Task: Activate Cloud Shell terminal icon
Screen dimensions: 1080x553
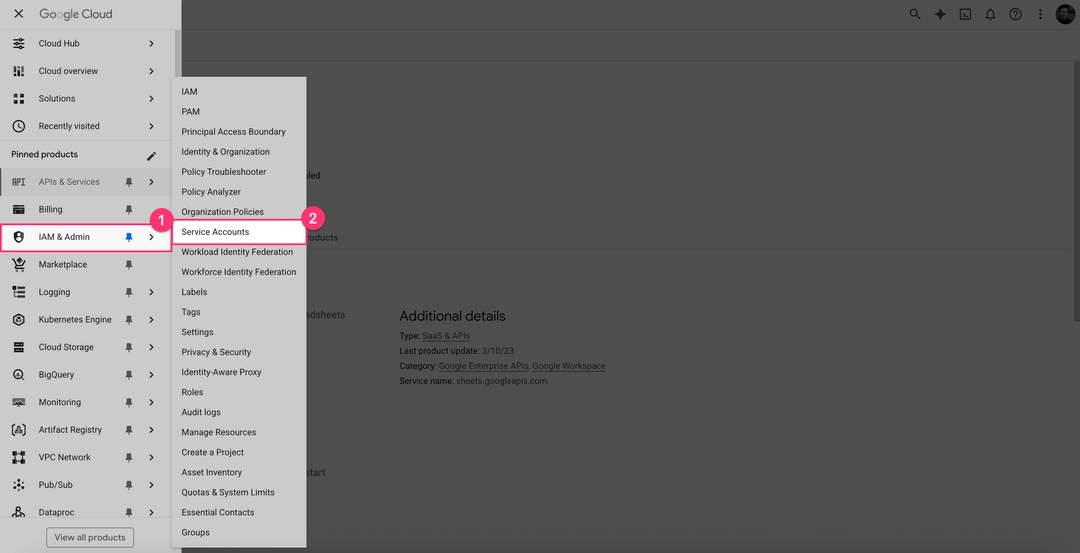Action: pyautogui.click(x=965, y=14)
